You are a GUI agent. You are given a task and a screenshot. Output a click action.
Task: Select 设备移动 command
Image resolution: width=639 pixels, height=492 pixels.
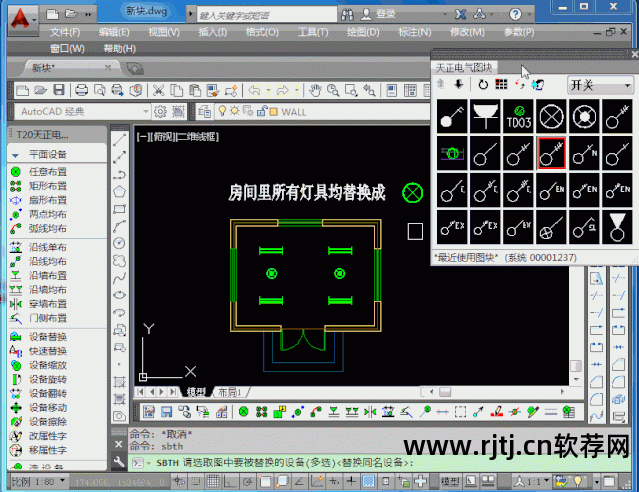pos(48,408)
